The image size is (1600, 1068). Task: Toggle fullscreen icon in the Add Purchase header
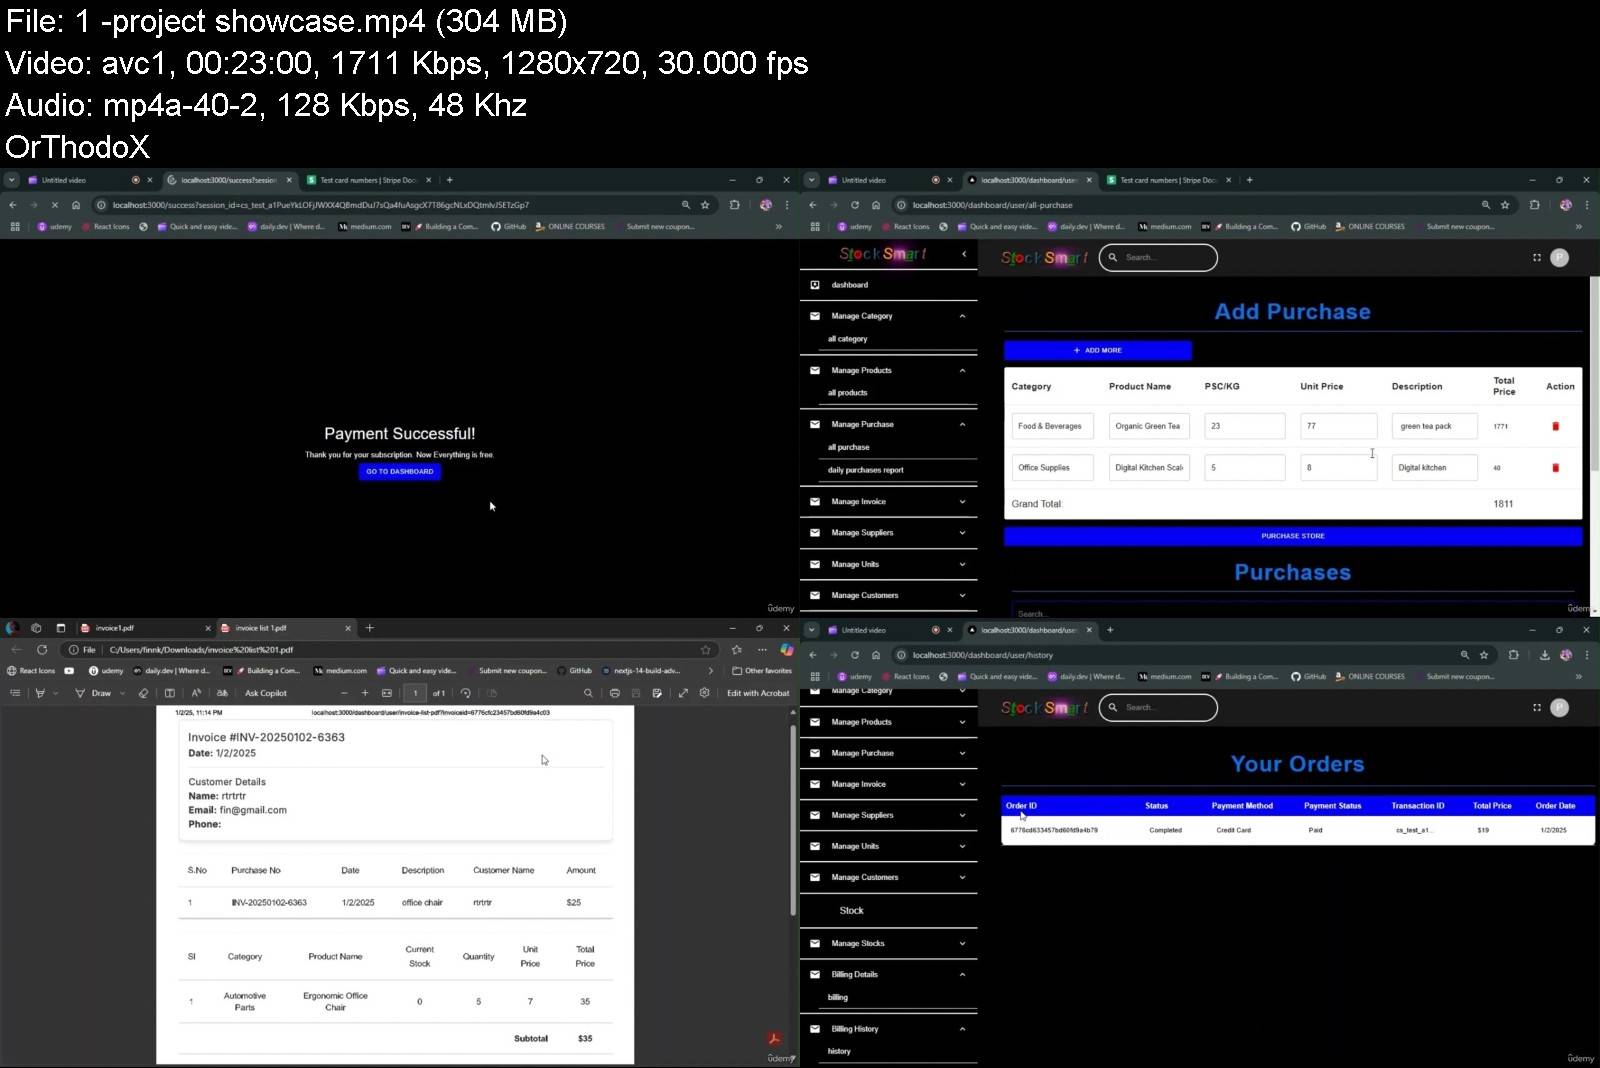[1537, 257]
